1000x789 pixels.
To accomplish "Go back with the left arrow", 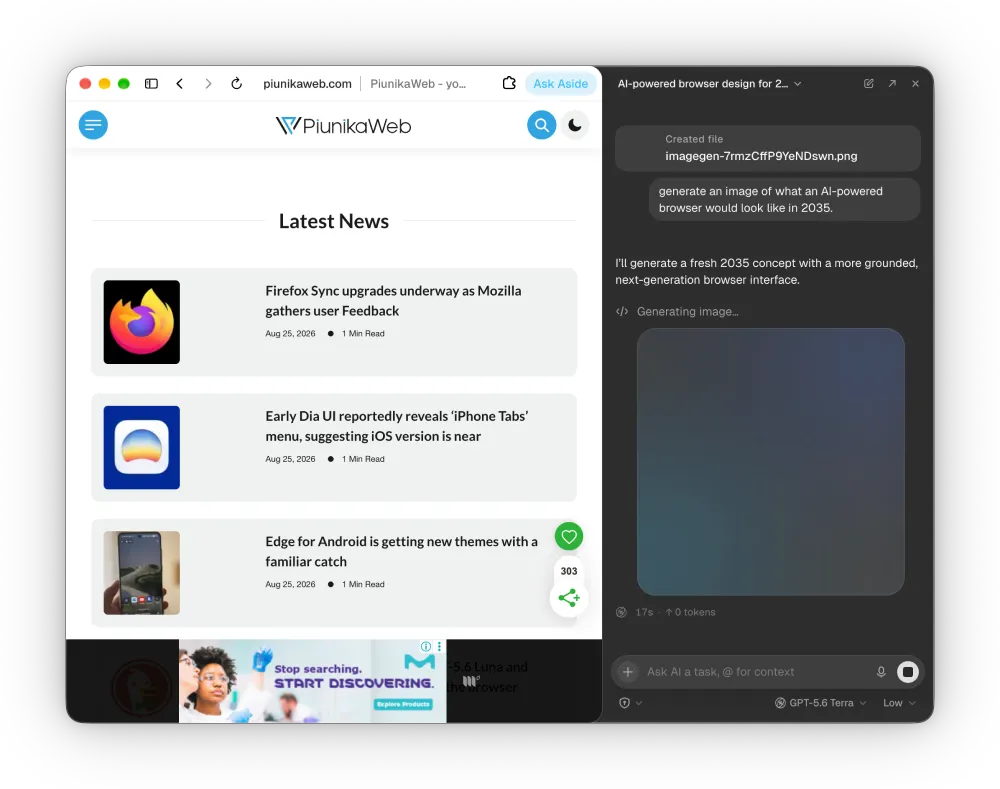I will point(180,84).
